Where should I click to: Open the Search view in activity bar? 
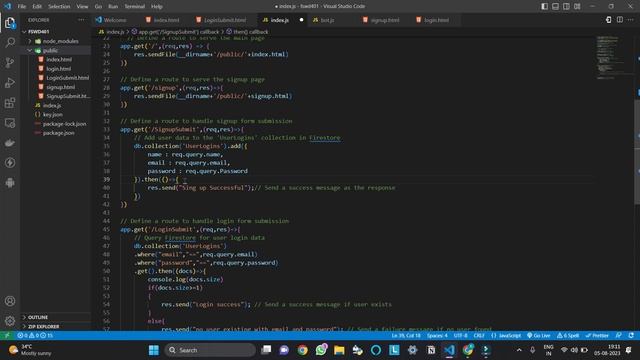point(10,42)
